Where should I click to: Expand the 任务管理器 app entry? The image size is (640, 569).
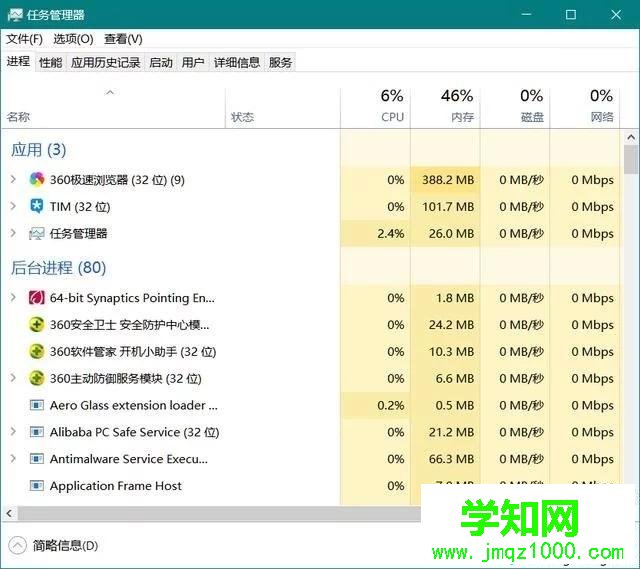tap(13, 233)
